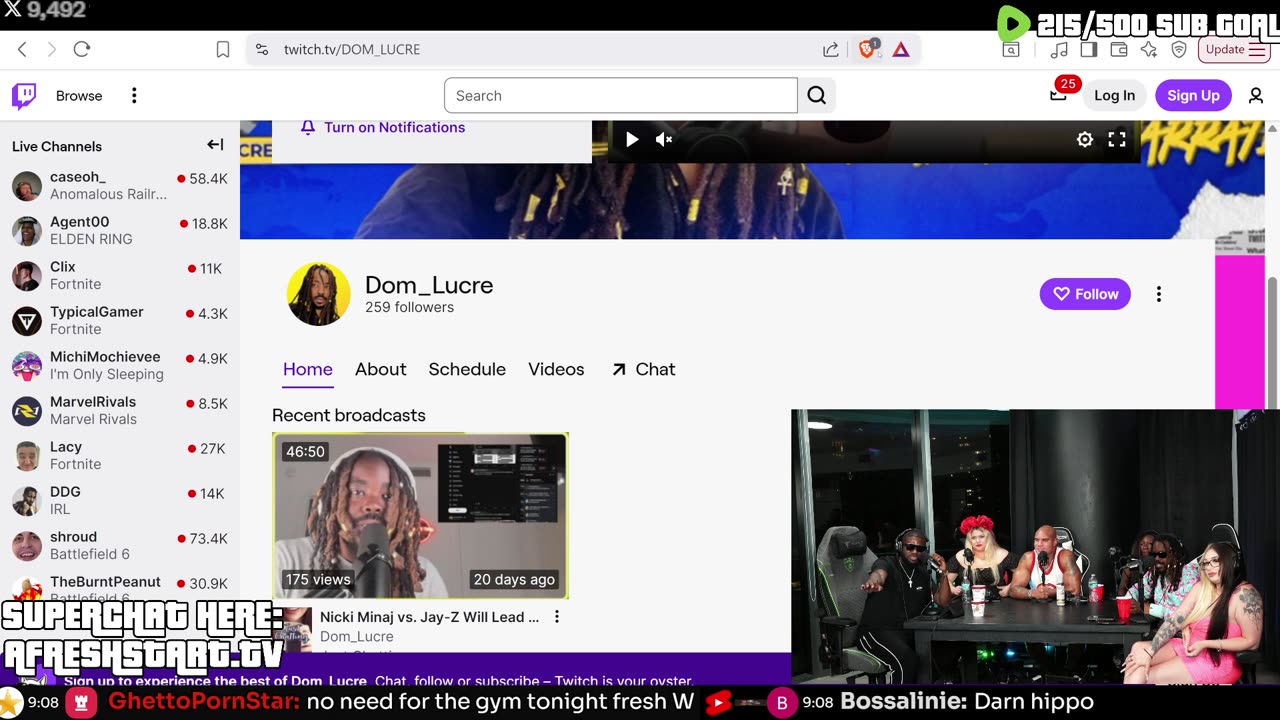Image resolution: width=1280 pixels, height=720 pixels.
Task: Toggle the browser sidebar panel
Action: pyautogui.click(x=1089, y=49)
